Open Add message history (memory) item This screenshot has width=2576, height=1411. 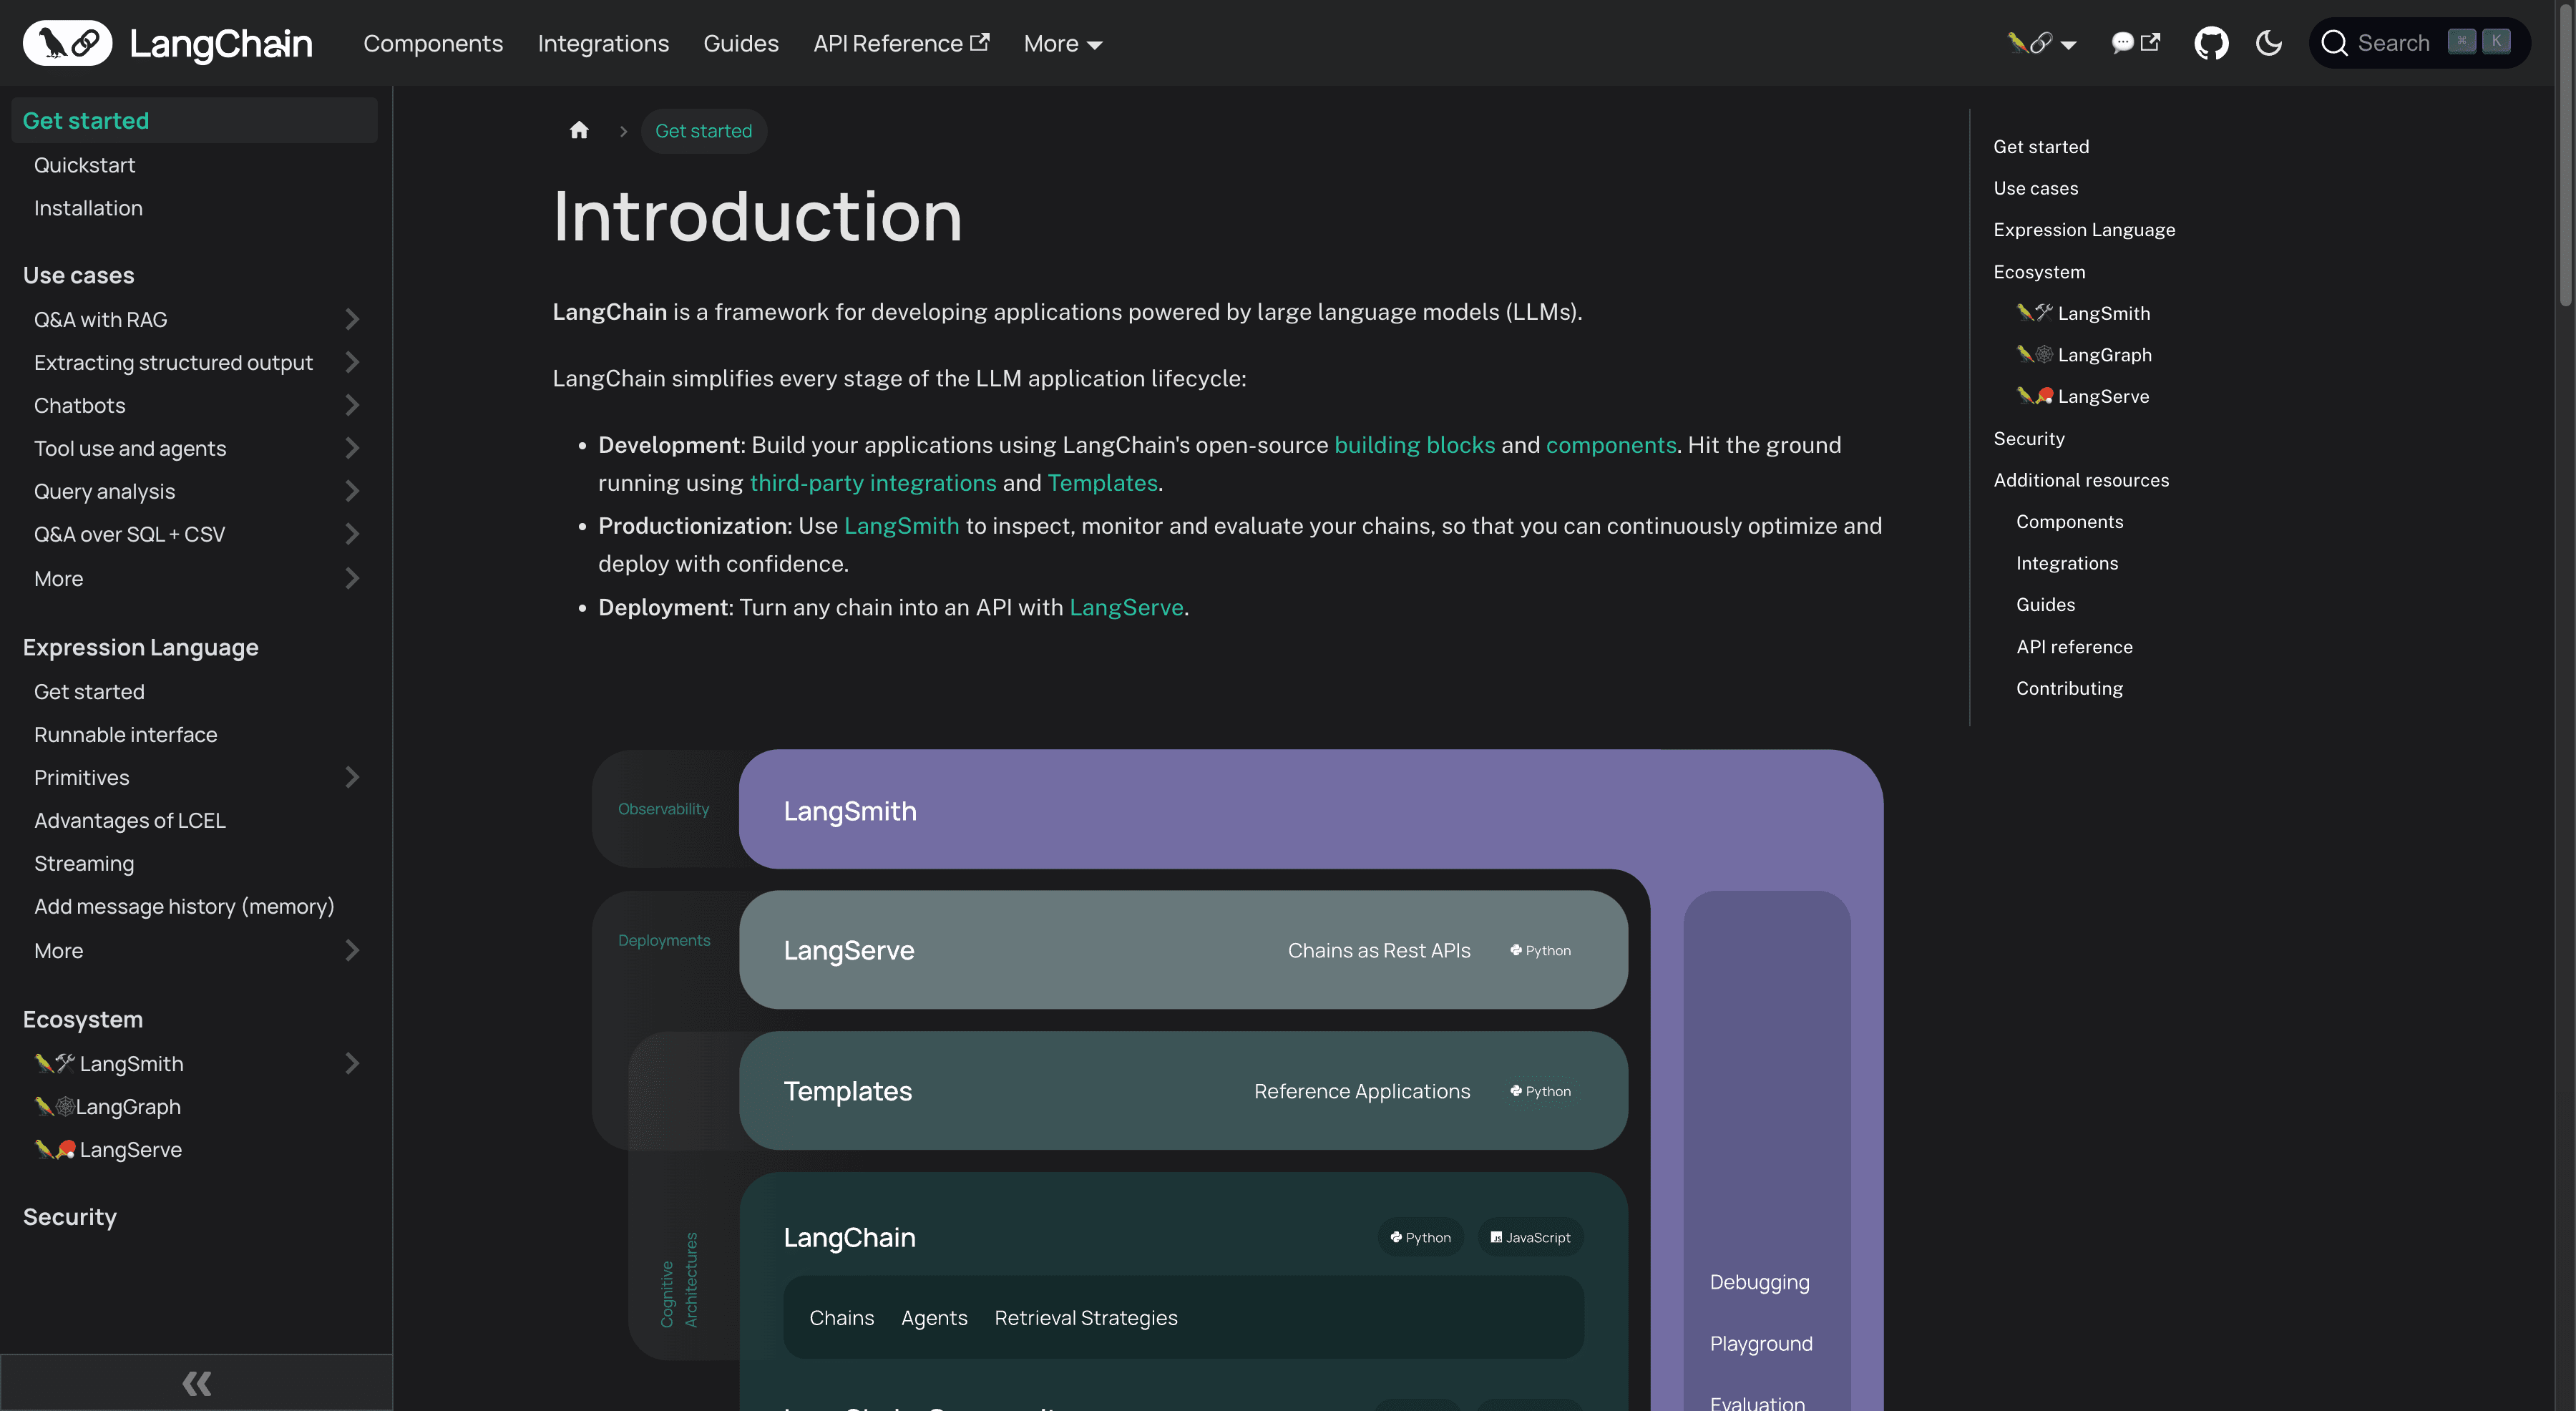click(x=184, y=906)
